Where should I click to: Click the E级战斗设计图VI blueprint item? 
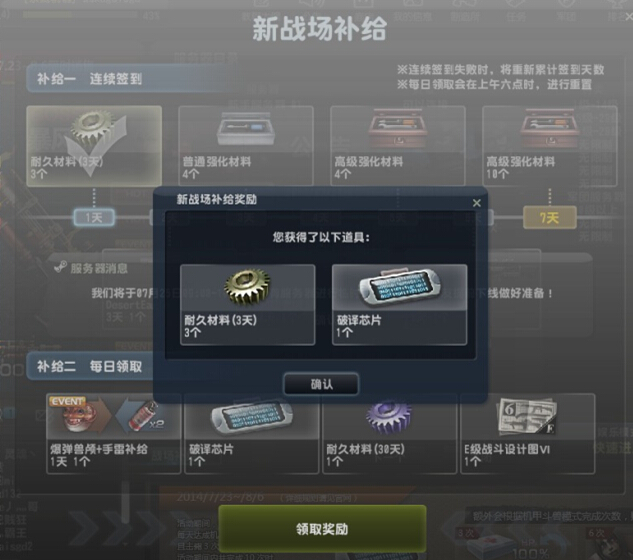tap(528, 434)
